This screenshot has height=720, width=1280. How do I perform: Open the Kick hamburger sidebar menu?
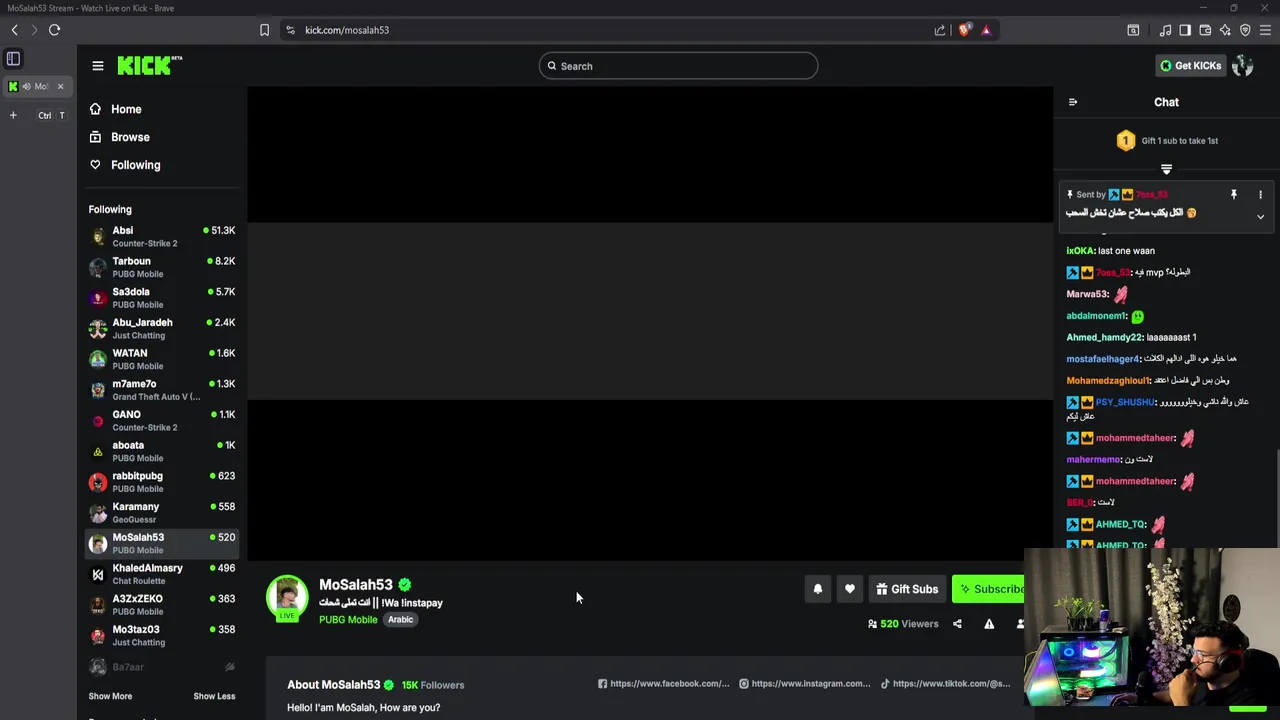click(x=97, y=66)
